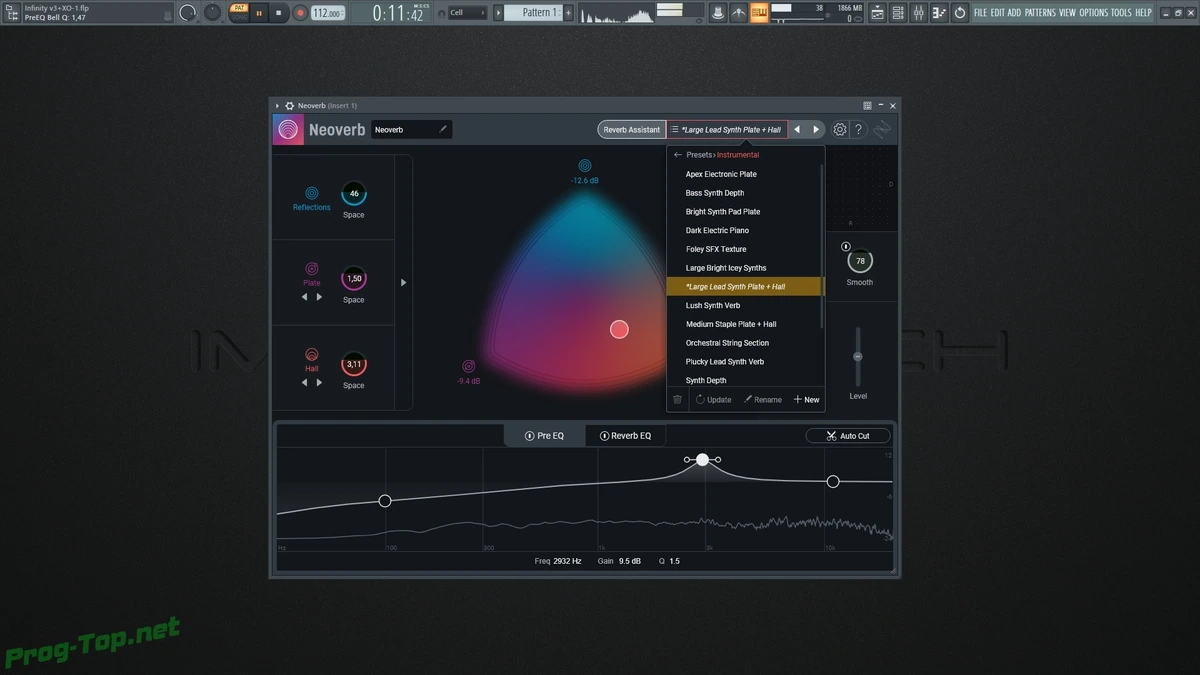Select next Plate type arrow

[x=320, y=297]
